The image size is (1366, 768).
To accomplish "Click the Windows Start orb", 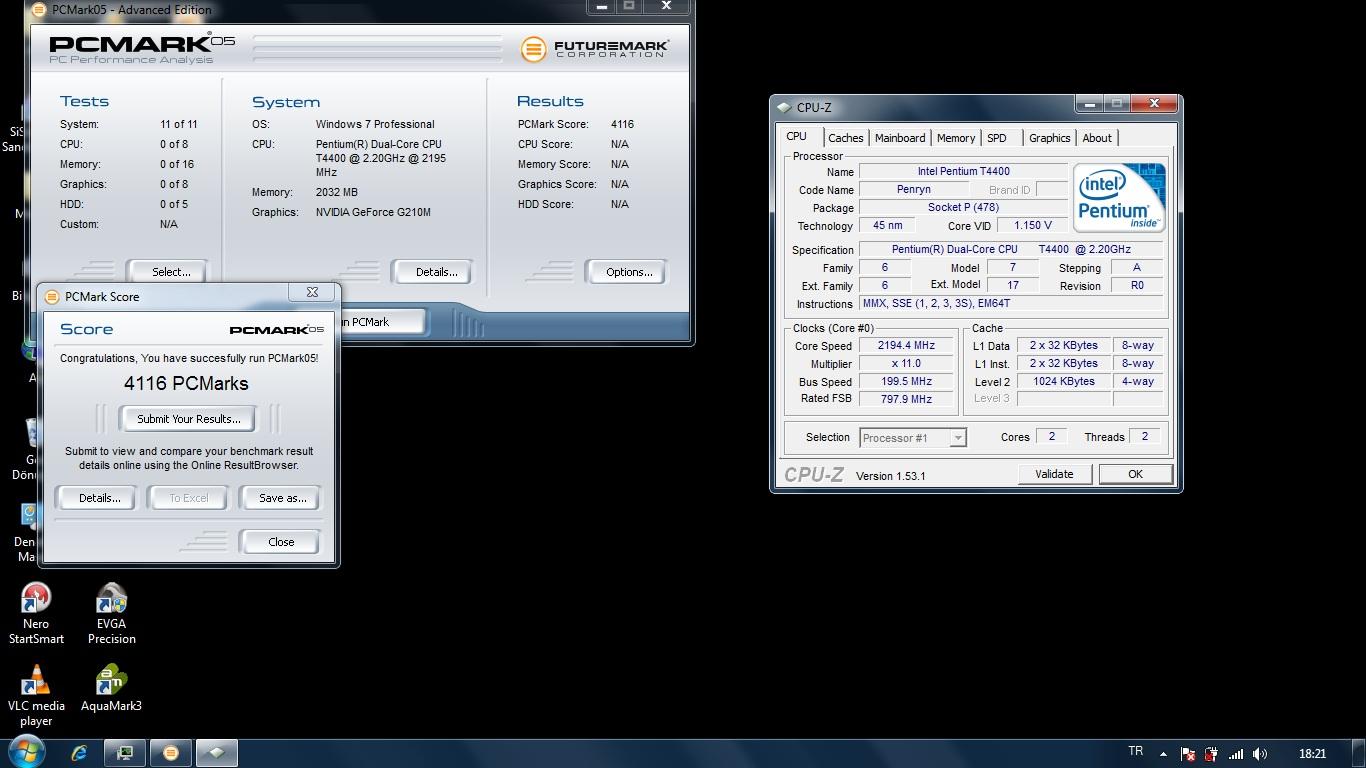I will (x=26, y=752).
